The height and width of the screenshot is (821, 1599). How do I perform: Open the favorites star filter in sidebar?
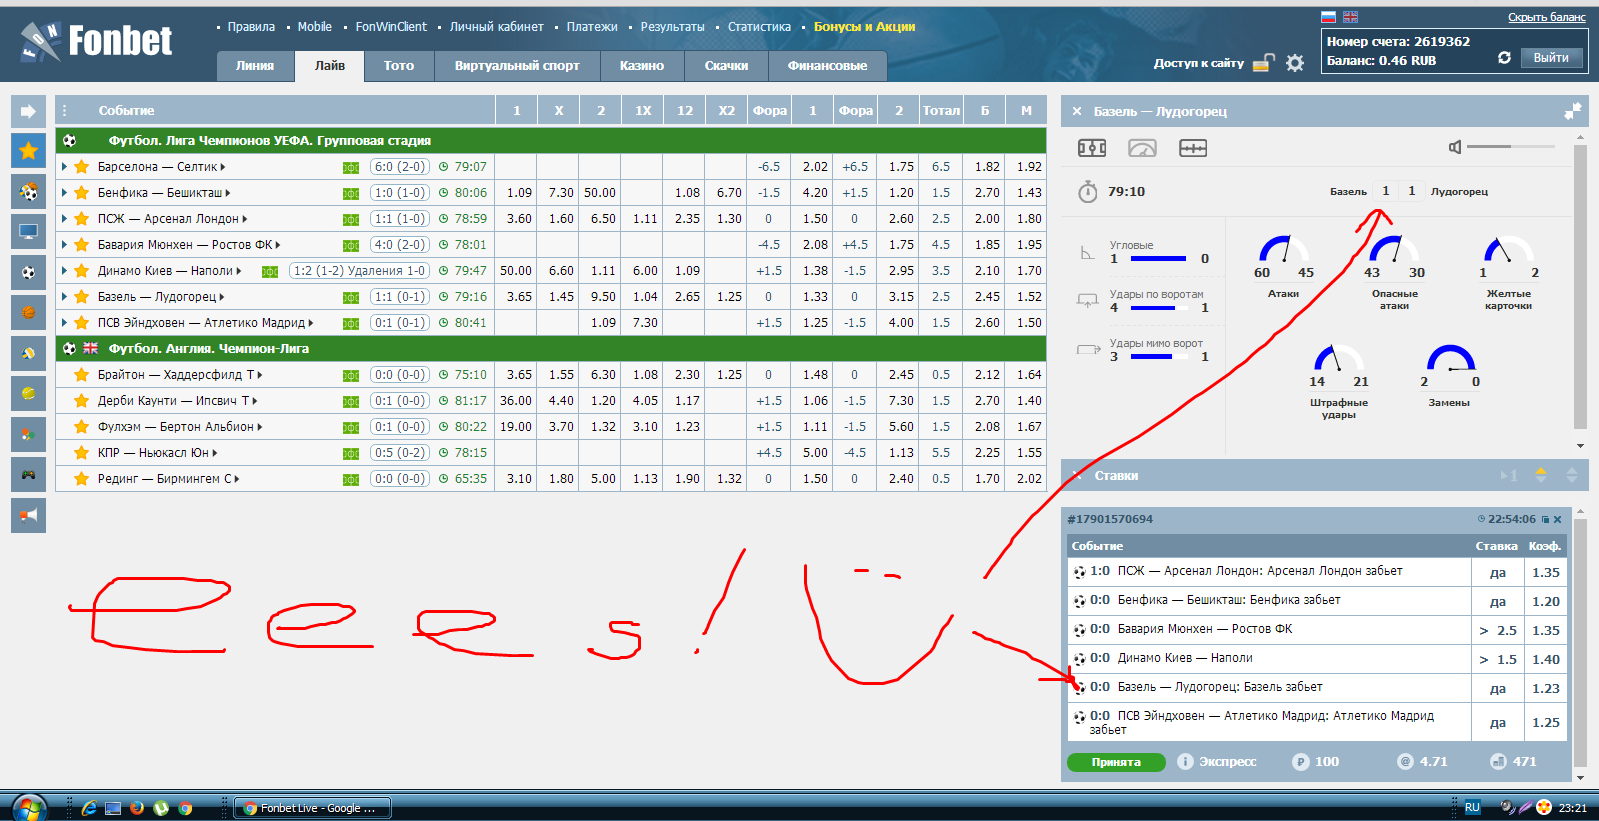click(28, 151)
